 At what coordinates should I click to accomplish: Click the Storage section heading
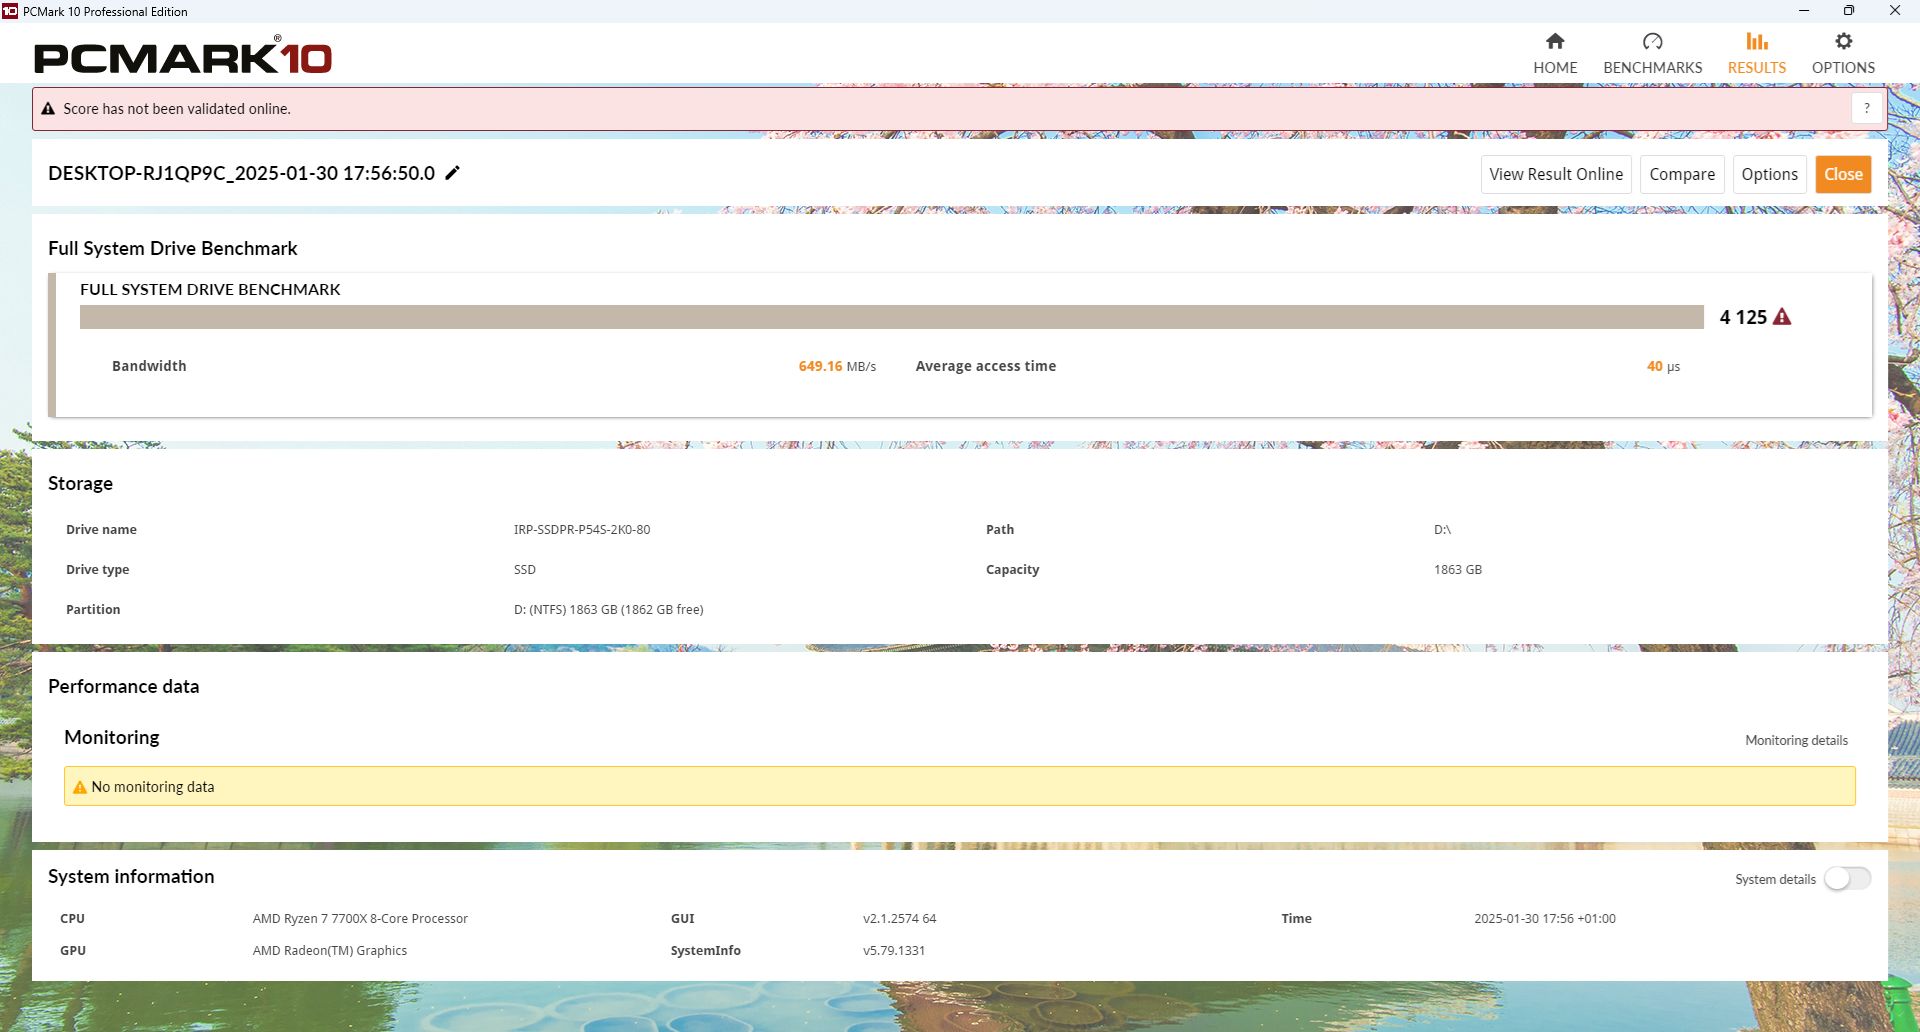pyautogui.click(x=80, y=483)
